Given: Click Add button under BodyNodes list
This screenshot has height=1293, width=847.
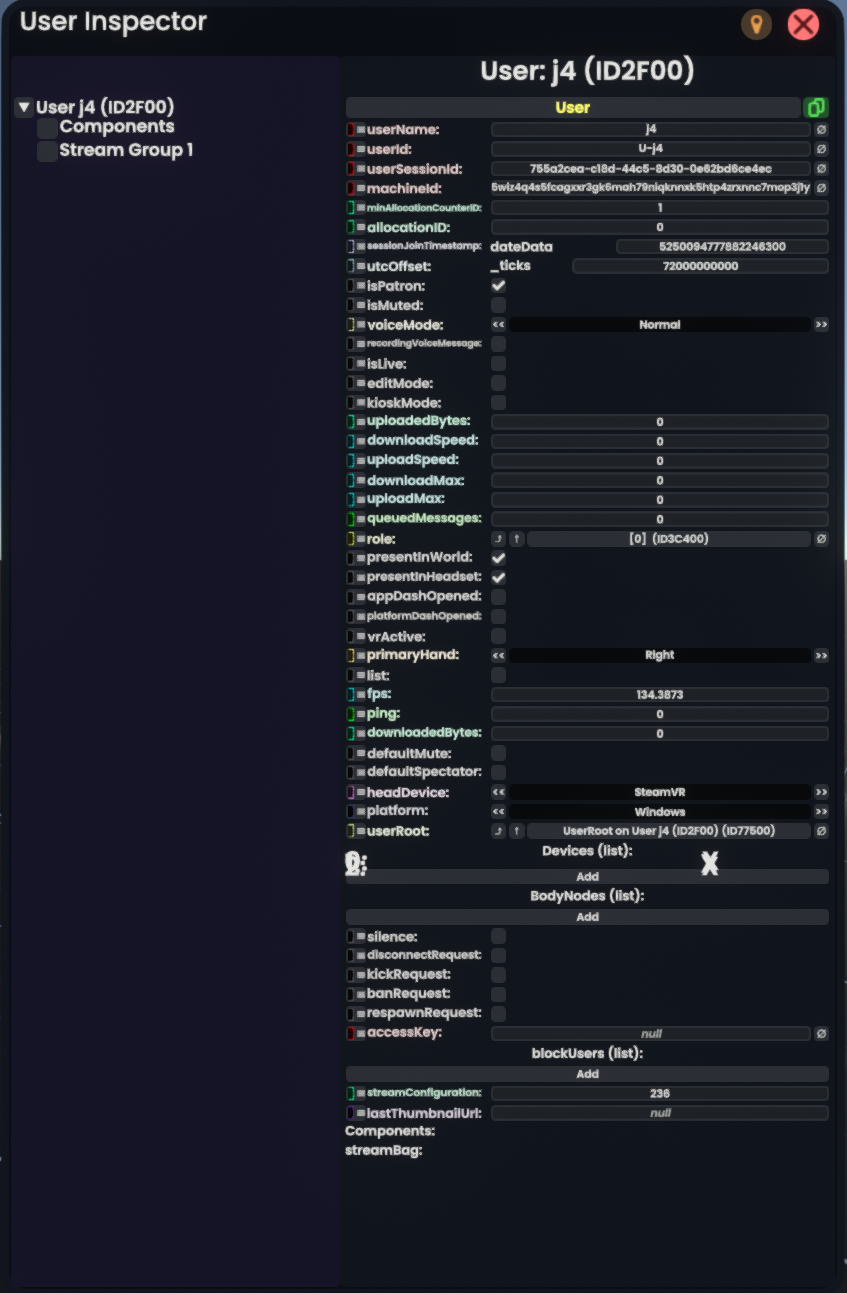Looking at the screenshot, I should coord(587,917).
